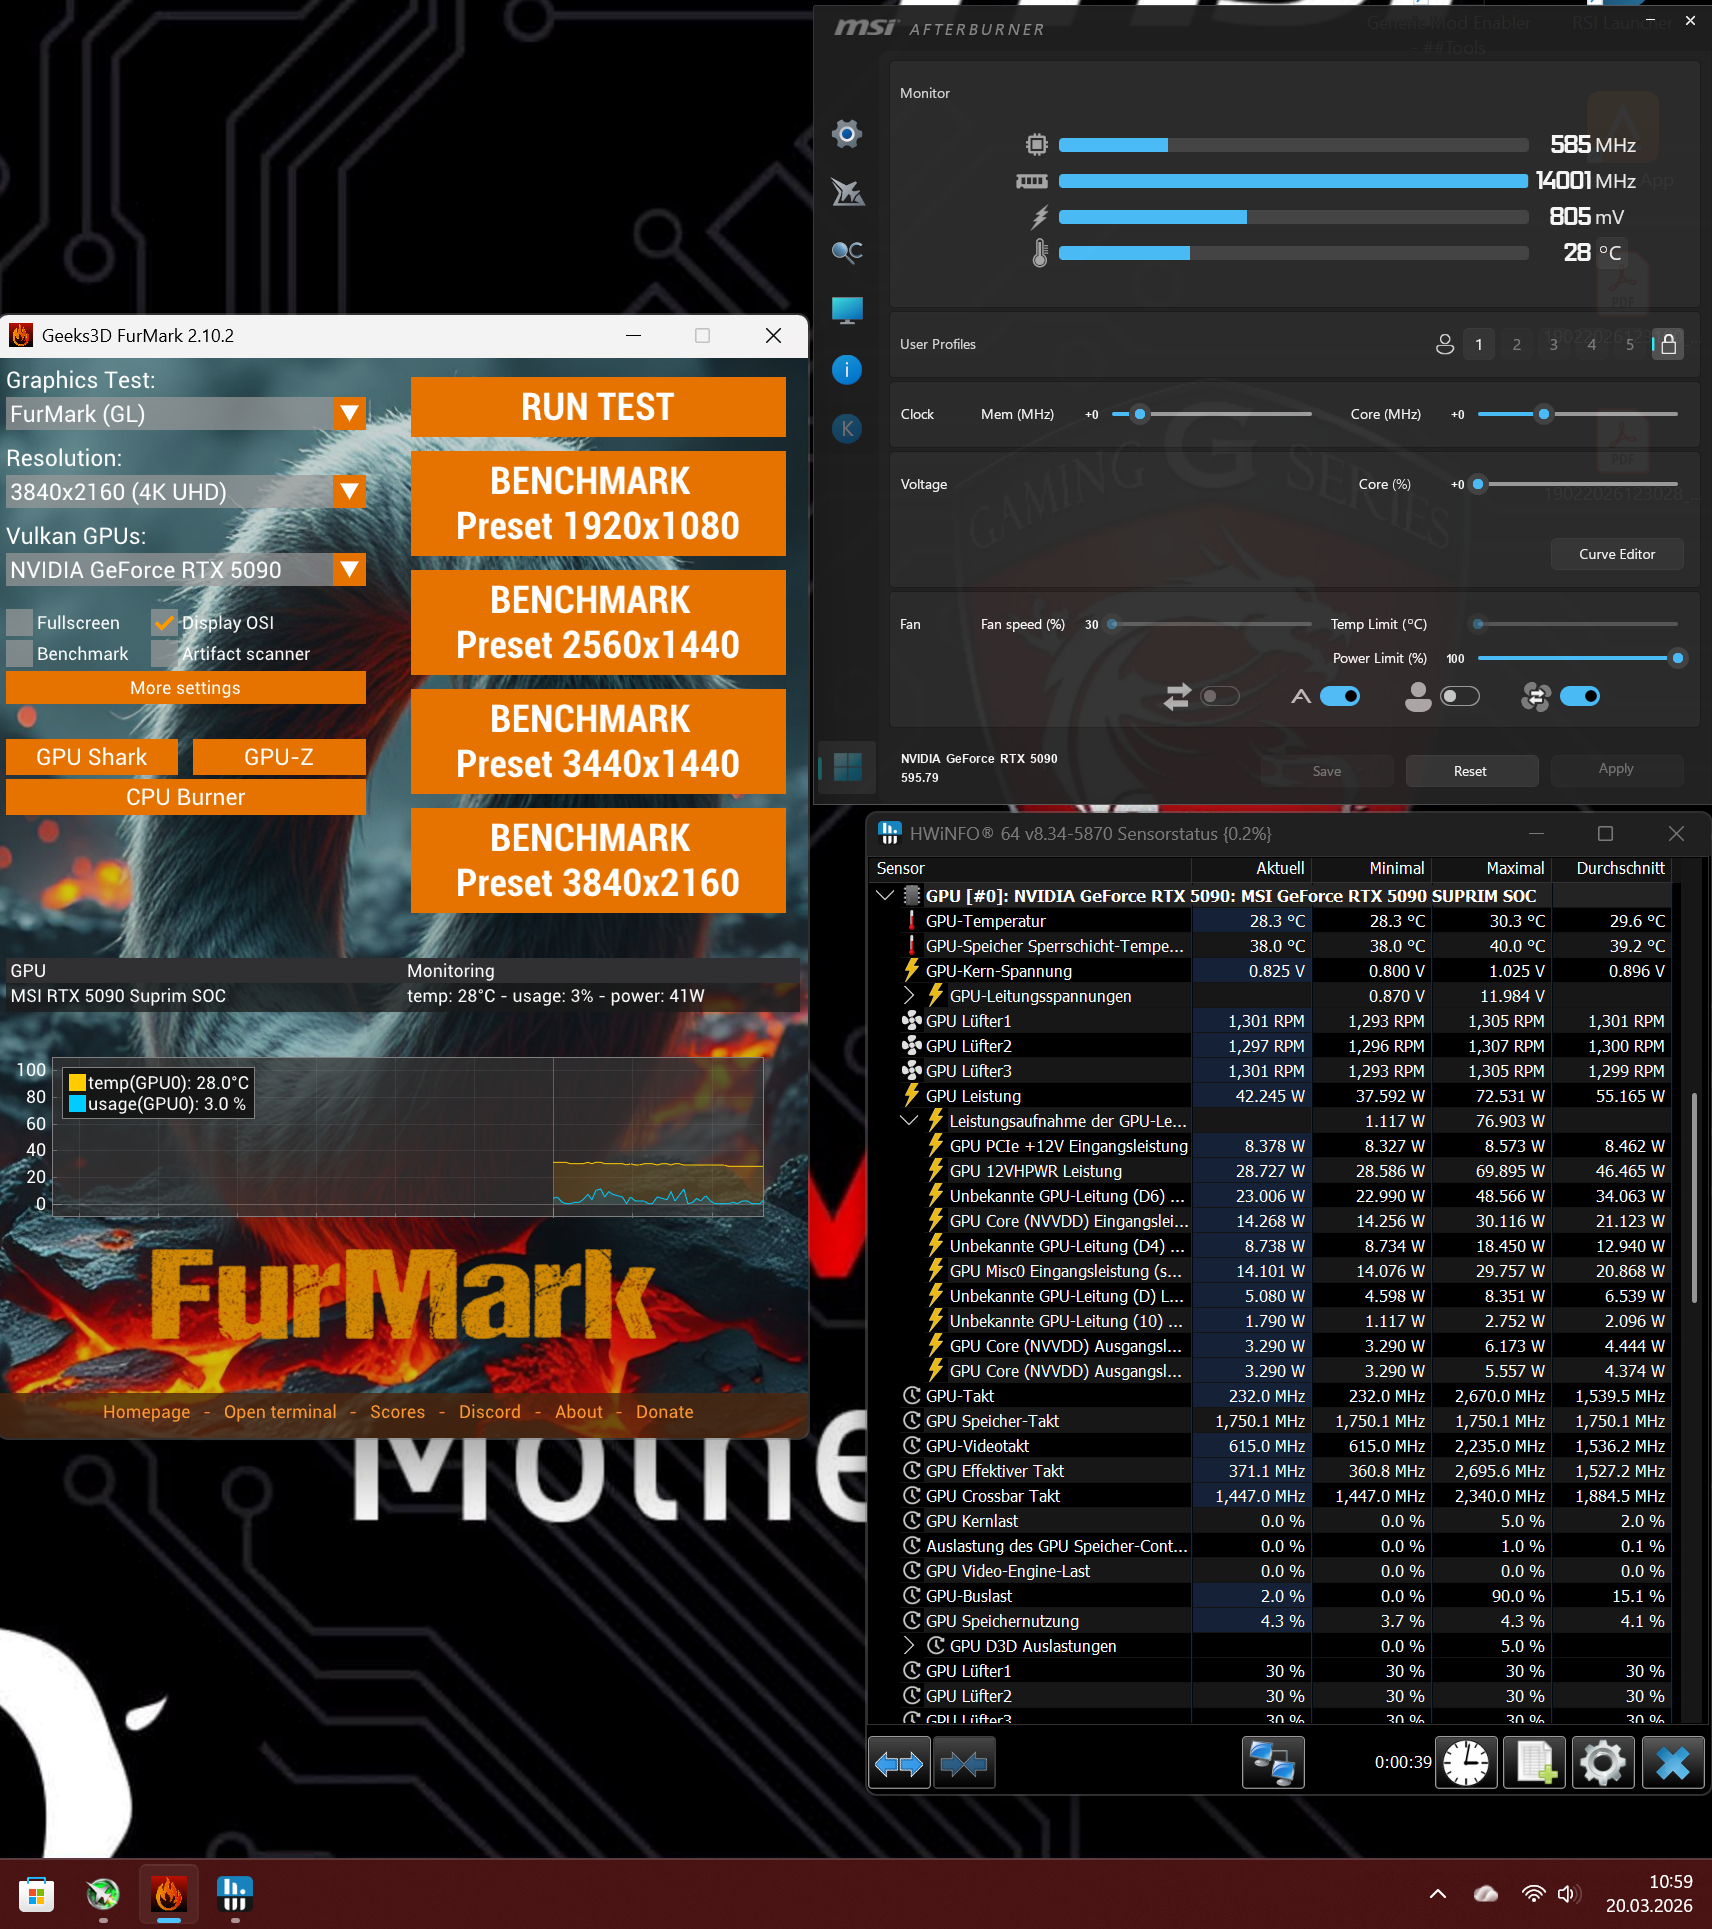Open HWiNFO alarm clock settings icon
The image size is (1712, 1929).
point(1466,1762)
